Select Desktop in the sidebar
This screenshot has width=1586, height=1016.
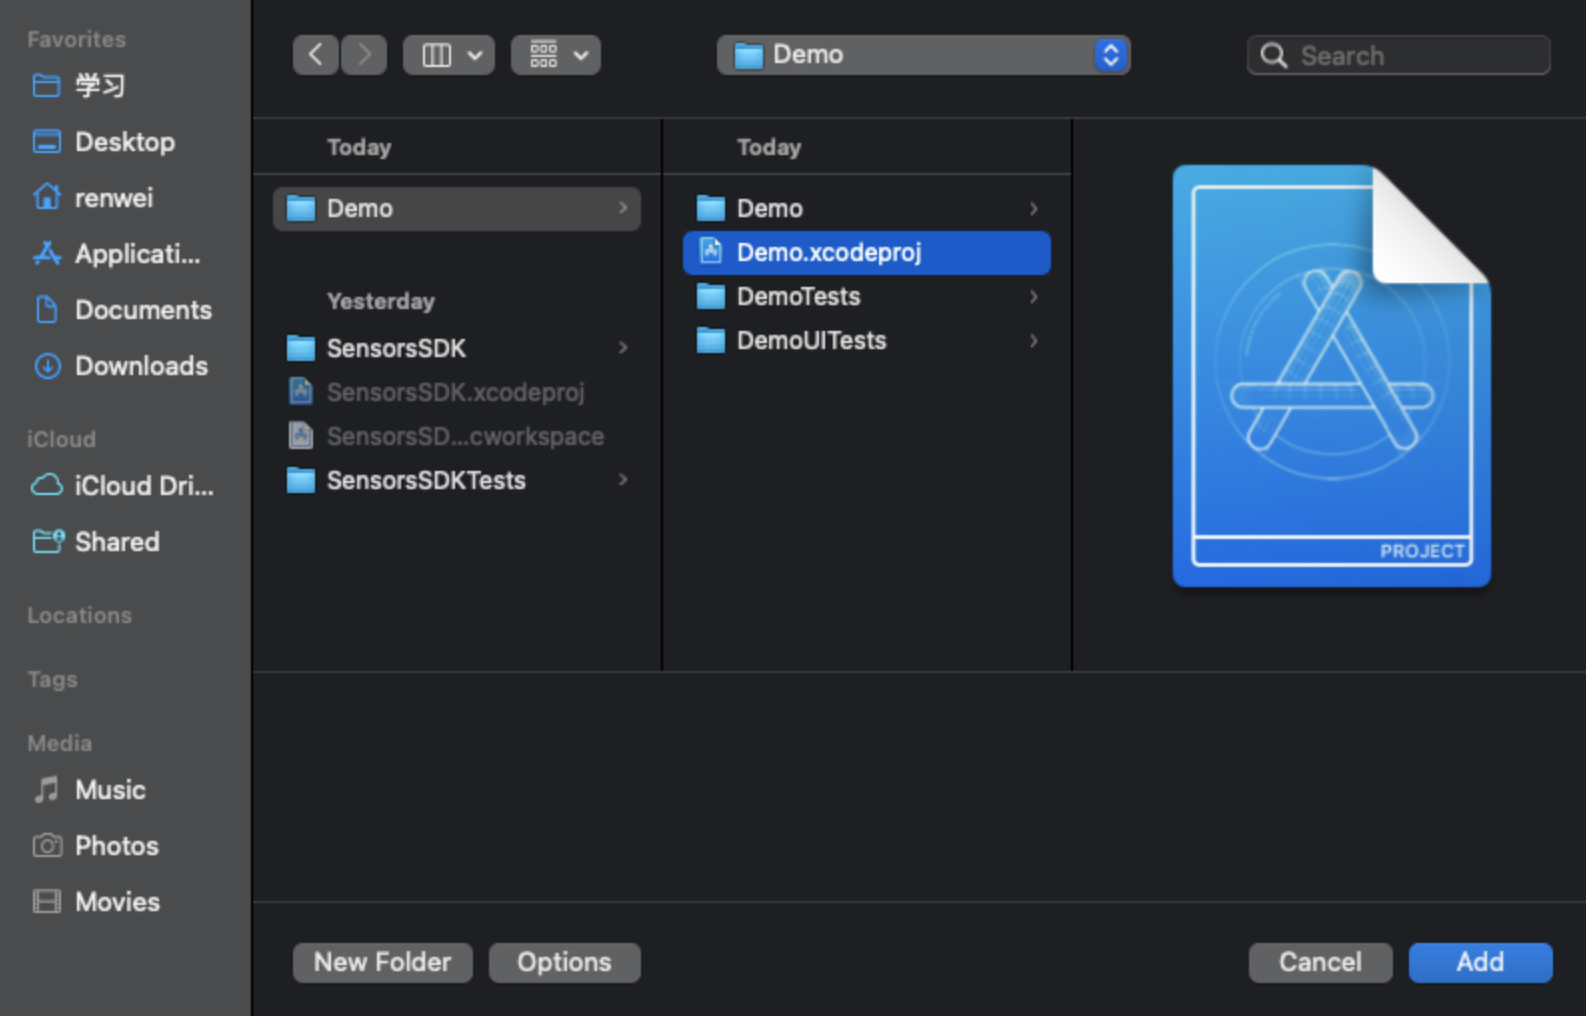[125, 142]
